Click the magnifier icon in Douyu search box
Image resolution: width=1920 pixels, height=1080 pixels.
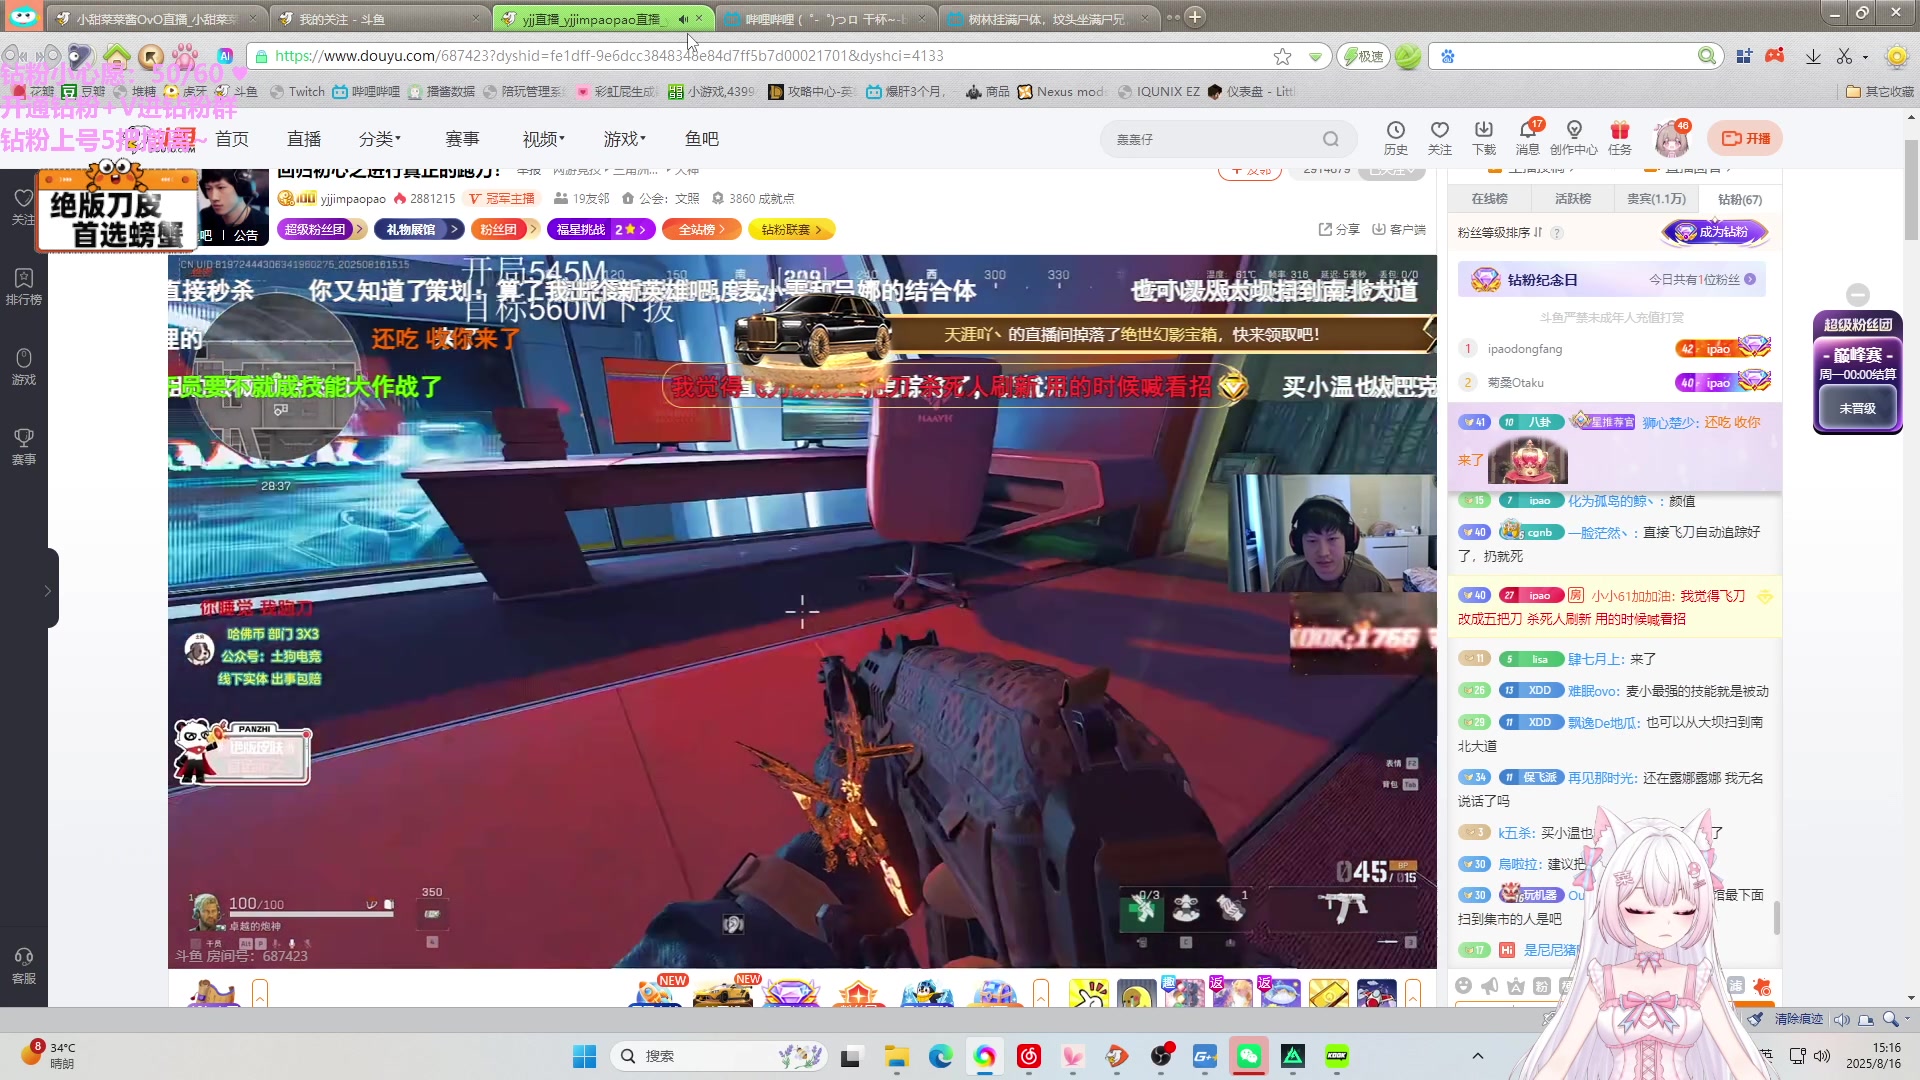coord(1330,139)
